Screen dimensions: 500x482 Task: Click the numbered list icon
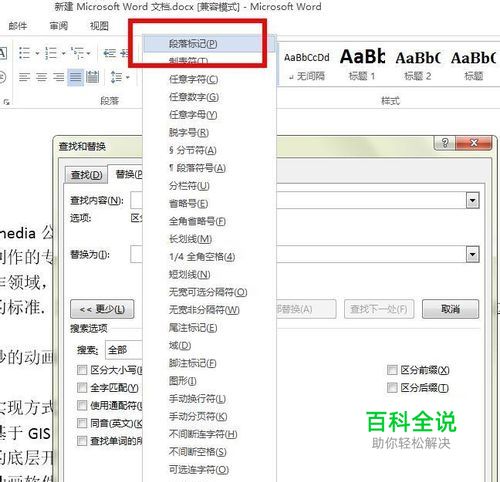click(x=51, y=53)
